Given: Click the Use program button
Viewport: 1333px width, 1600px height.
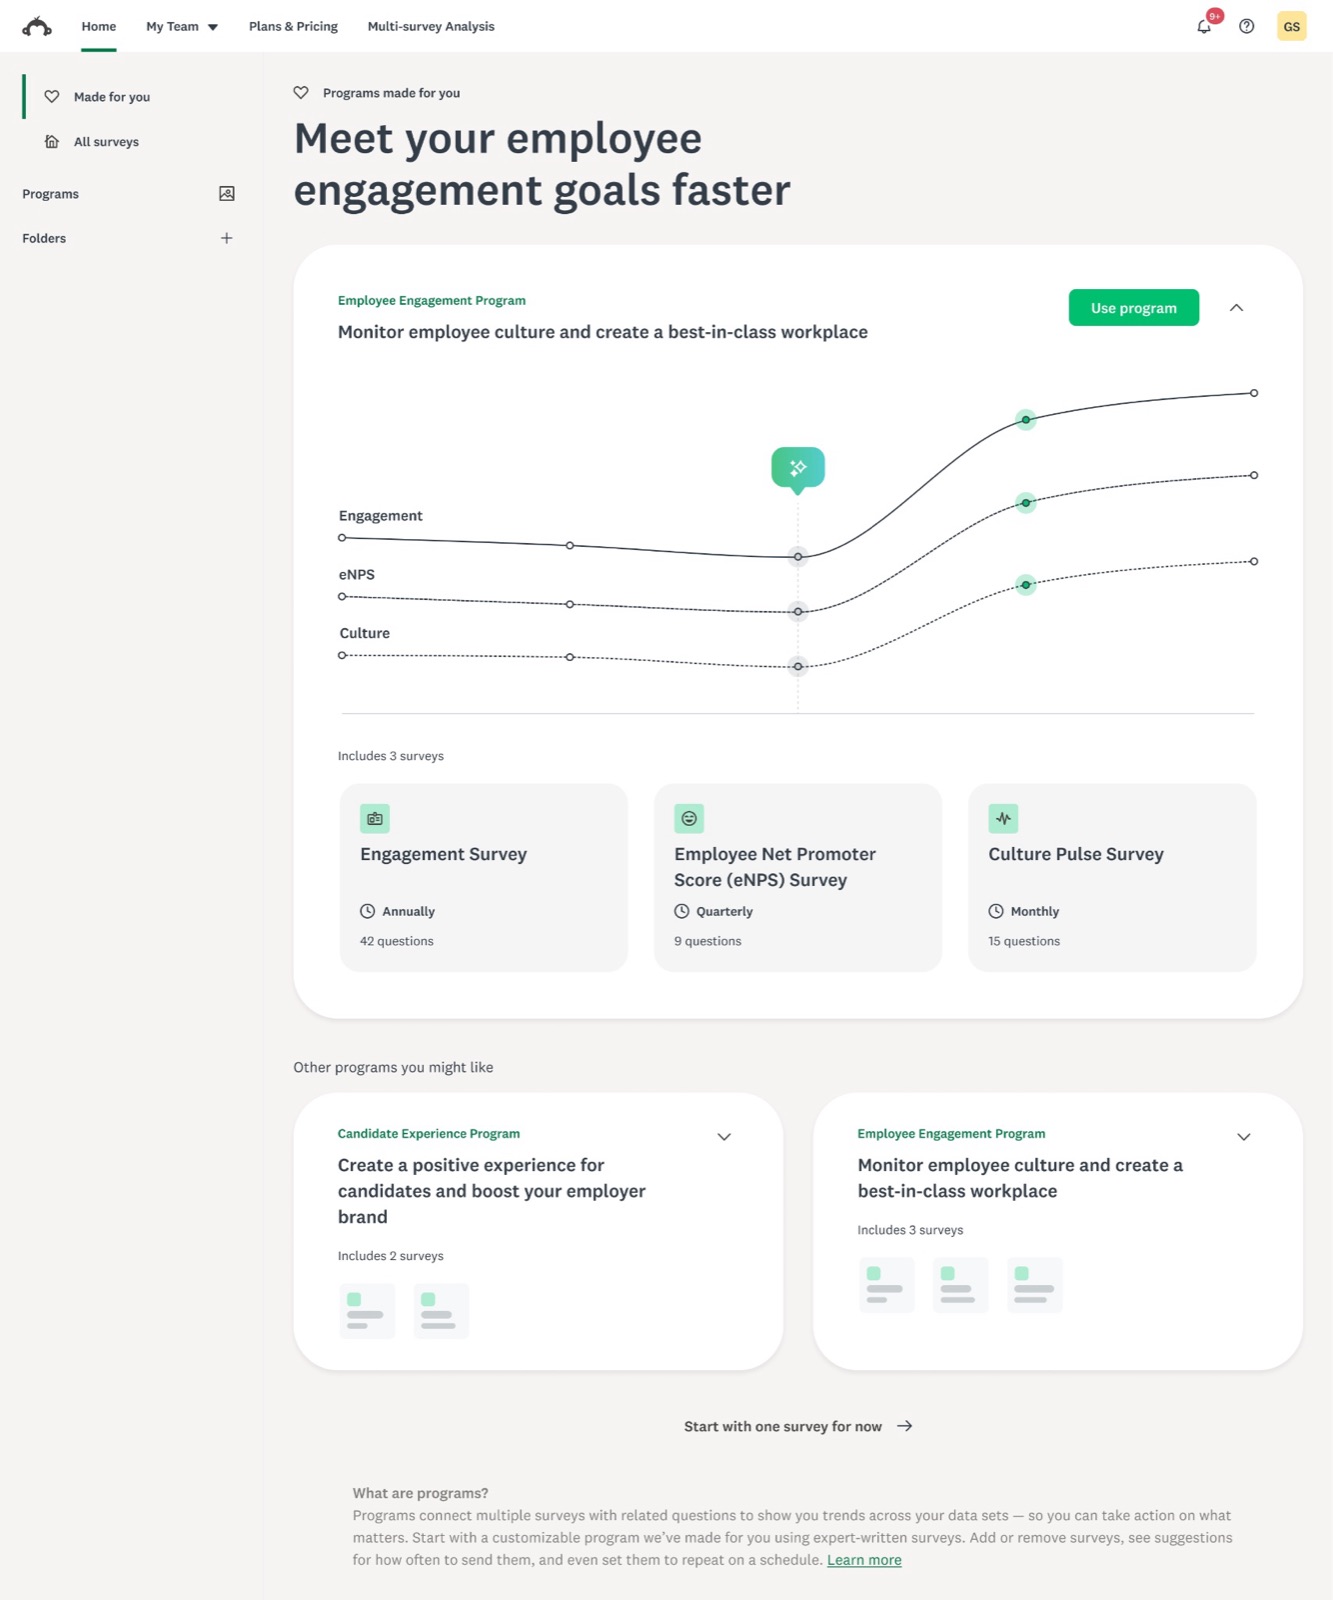Looking at the screenshot, I should point(1133,308).
